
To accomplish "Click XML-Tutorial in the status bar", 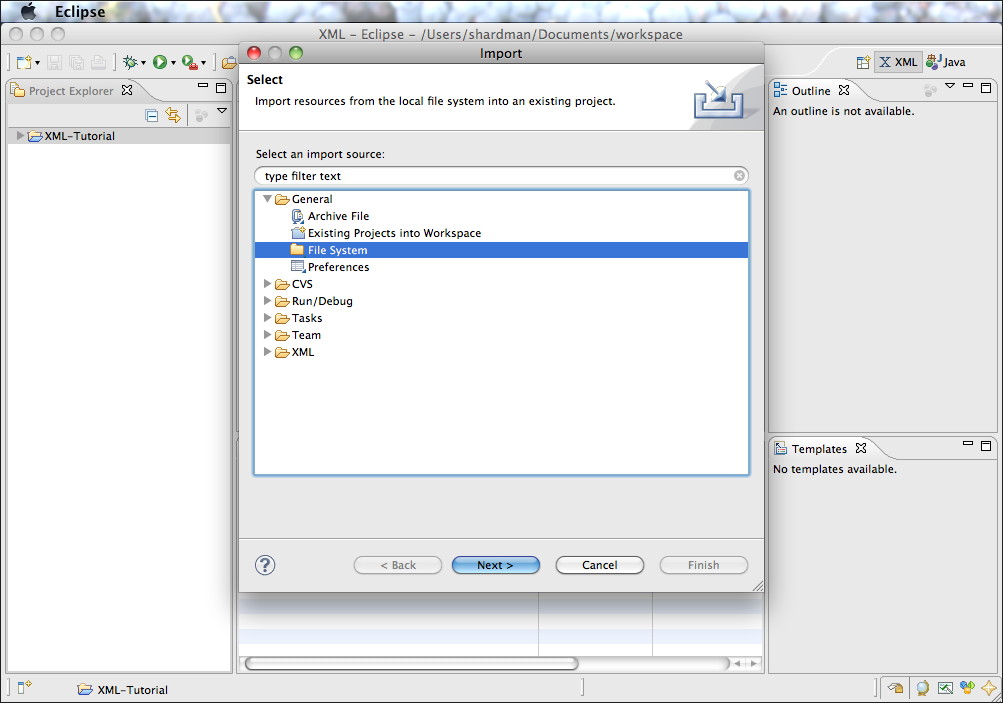I will pyautogui.click(x=123, y=690).
